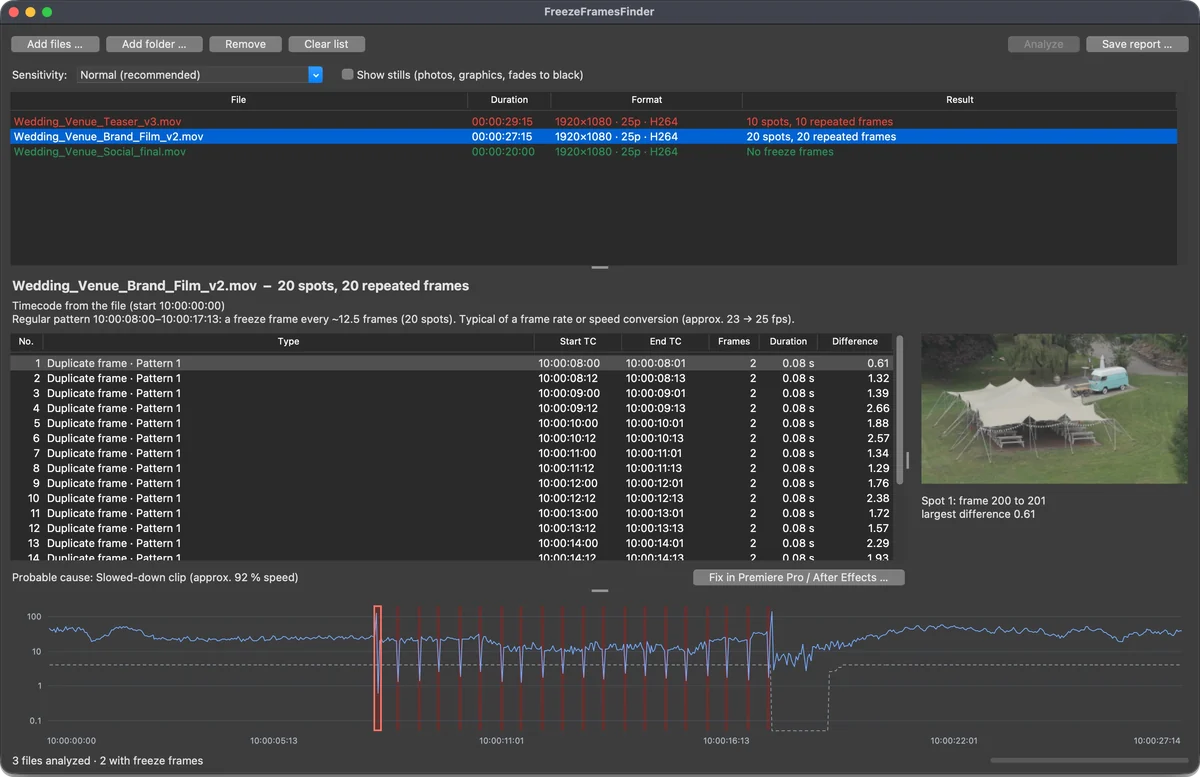This screenshot has width=1200, height=777.
Task: Click the Start TC column header
Action: click(578, 342)
